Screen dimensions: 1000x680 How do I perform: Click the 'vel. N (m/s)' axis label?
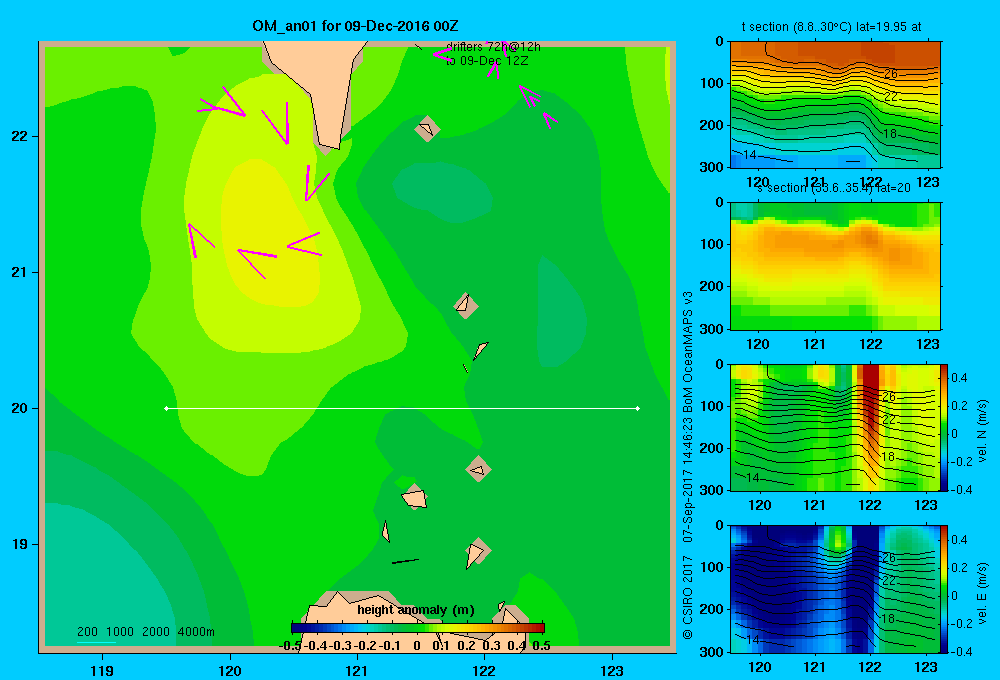pyautogui.click(x=982, y=431)
